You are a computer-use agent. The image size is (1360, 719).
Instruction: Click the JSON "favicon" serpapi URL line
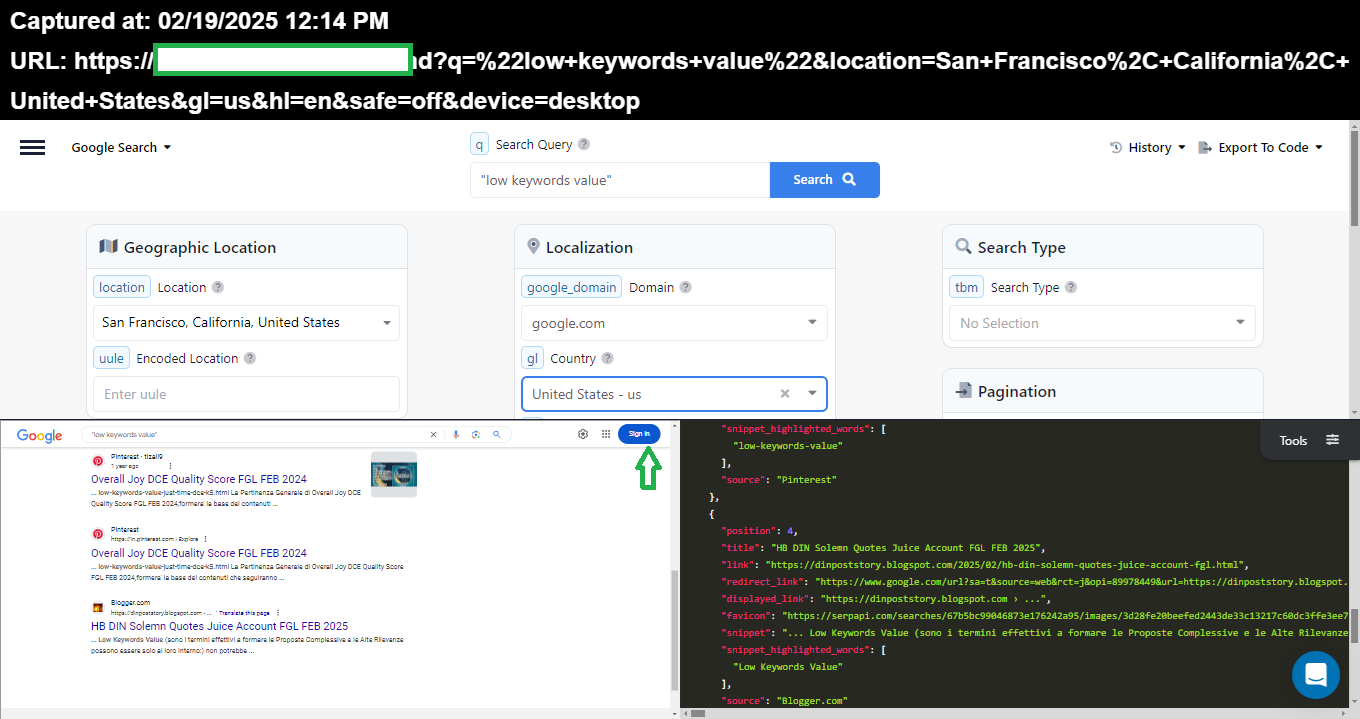1035,615
